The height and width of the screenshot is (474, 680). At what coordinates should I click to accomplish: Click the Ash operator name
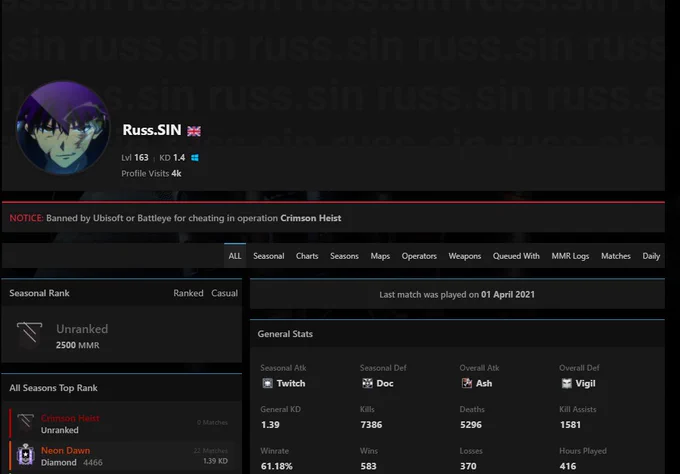484,383
